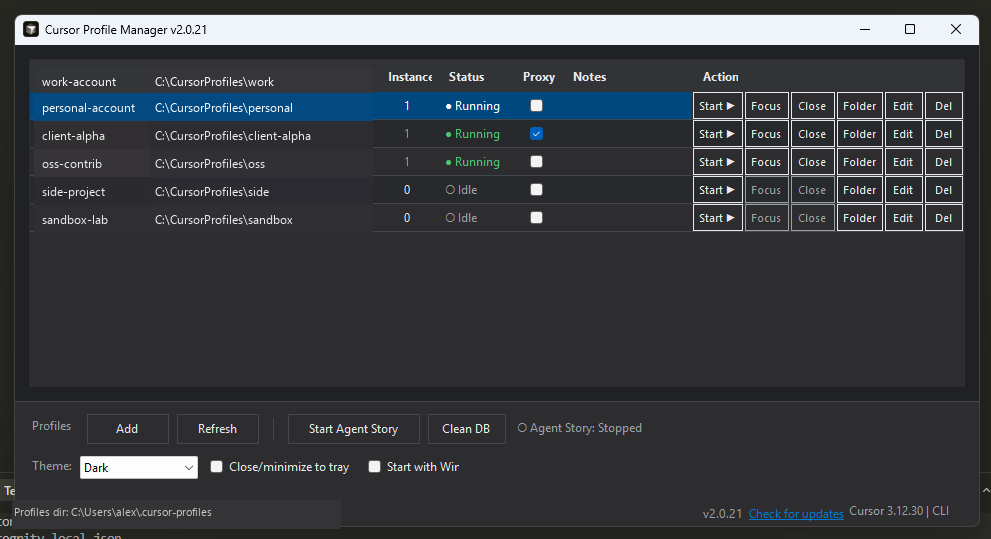
Task: Click the Notes column header
Action: [589, 76]
